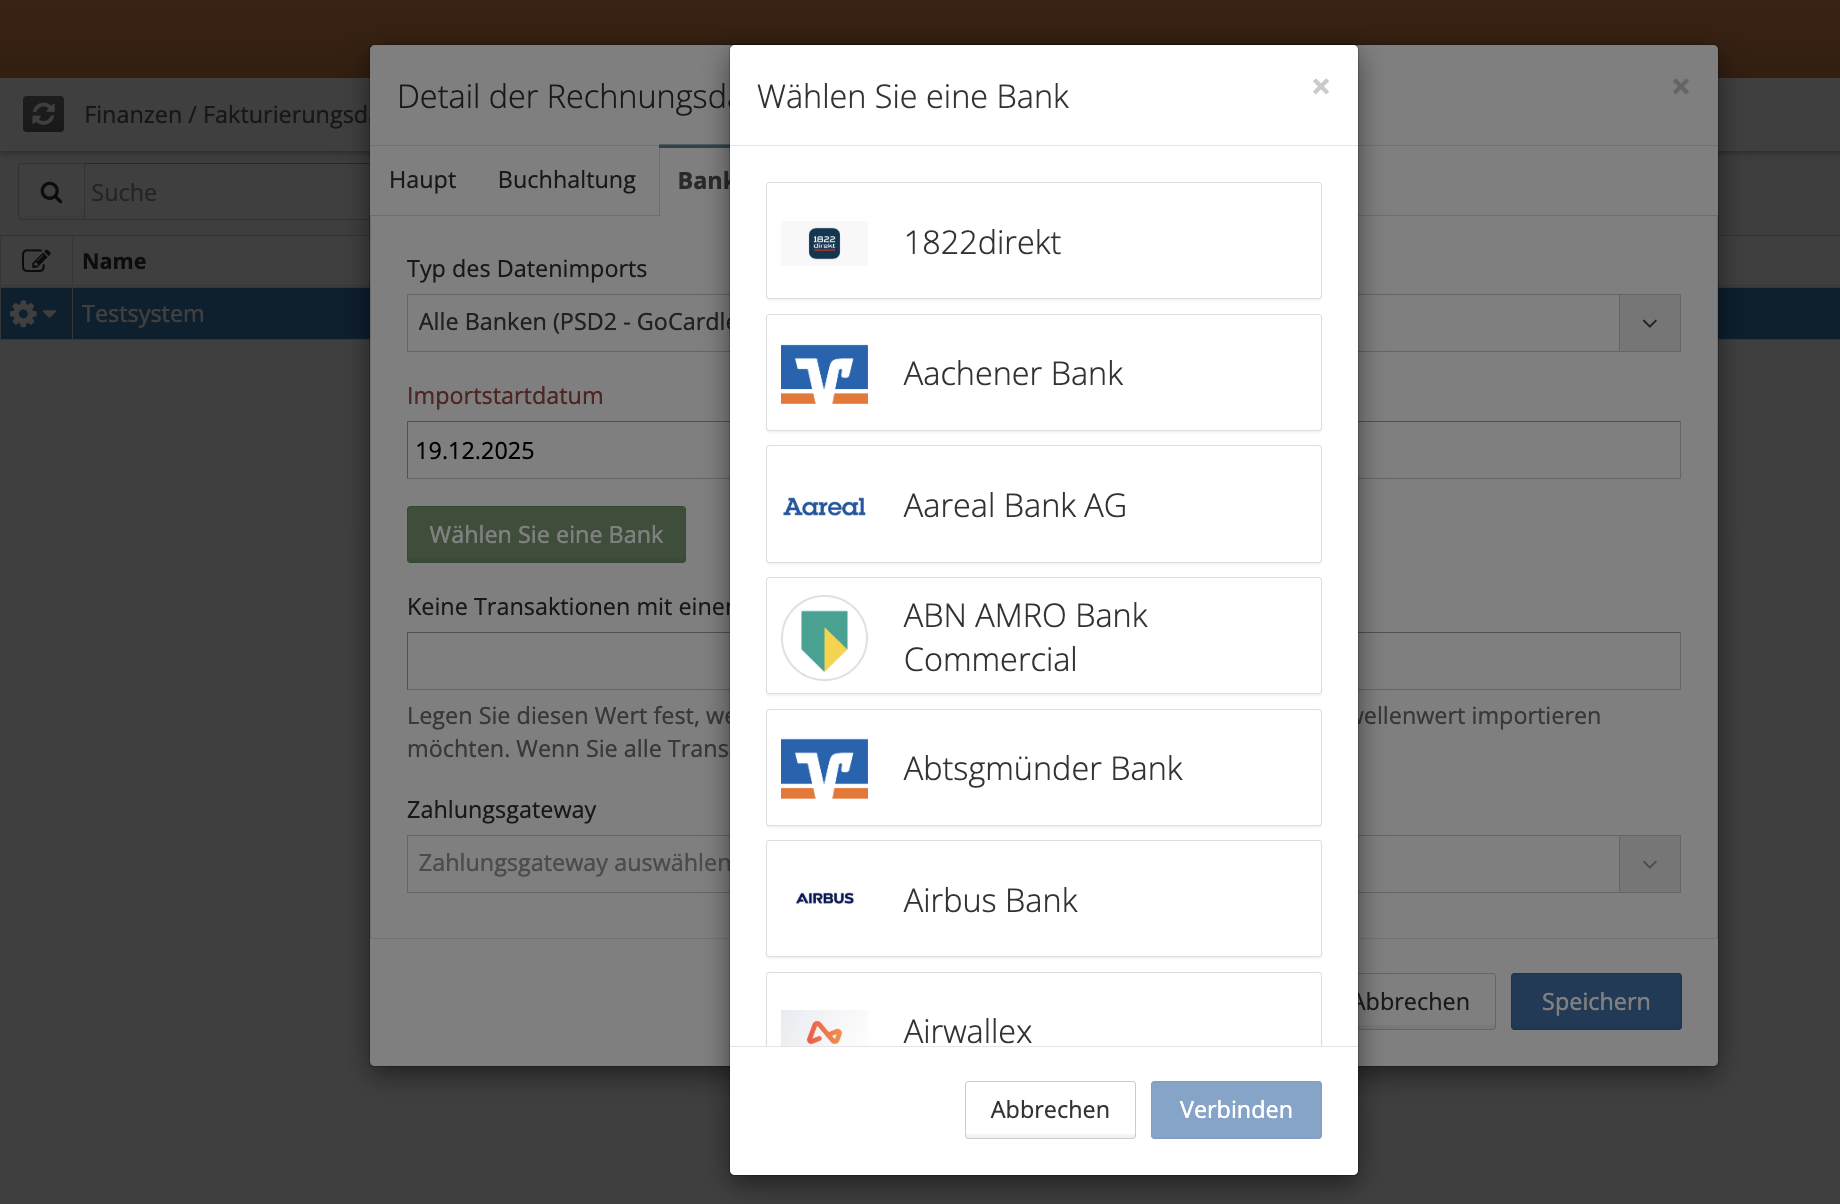Click the Airbus logo icon
1840x1204 pixels.
pos(824,899)
